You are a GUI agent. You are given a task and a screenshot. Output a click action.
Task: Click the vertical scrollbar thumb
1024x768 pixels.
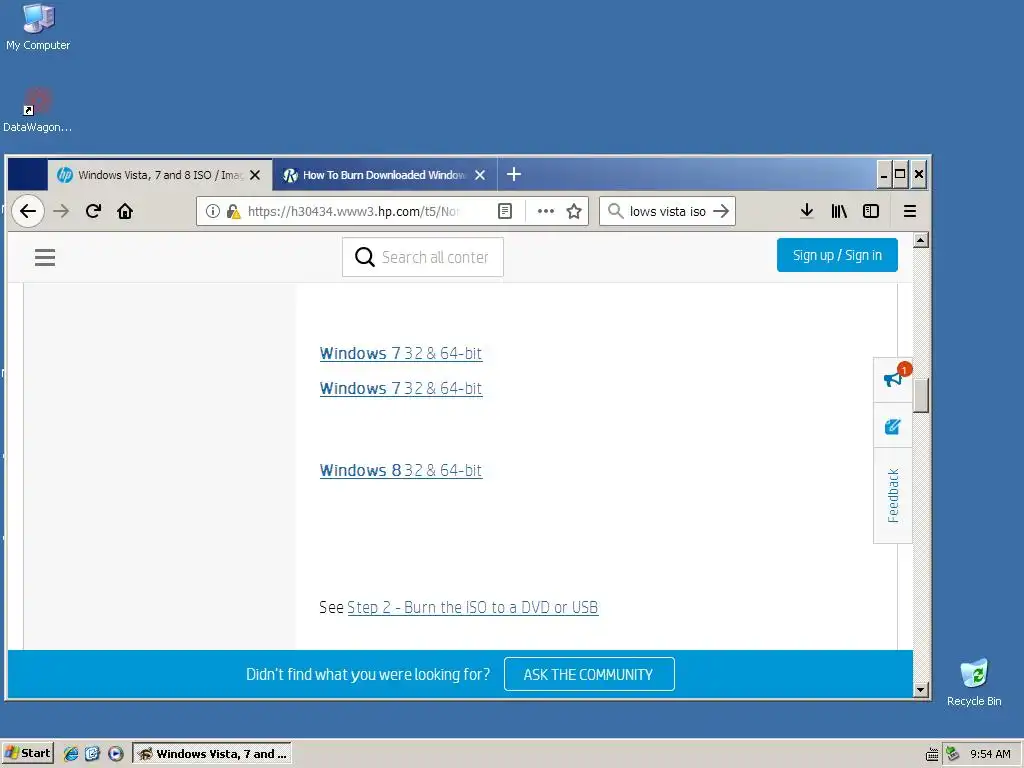click(x=921, y=395)
